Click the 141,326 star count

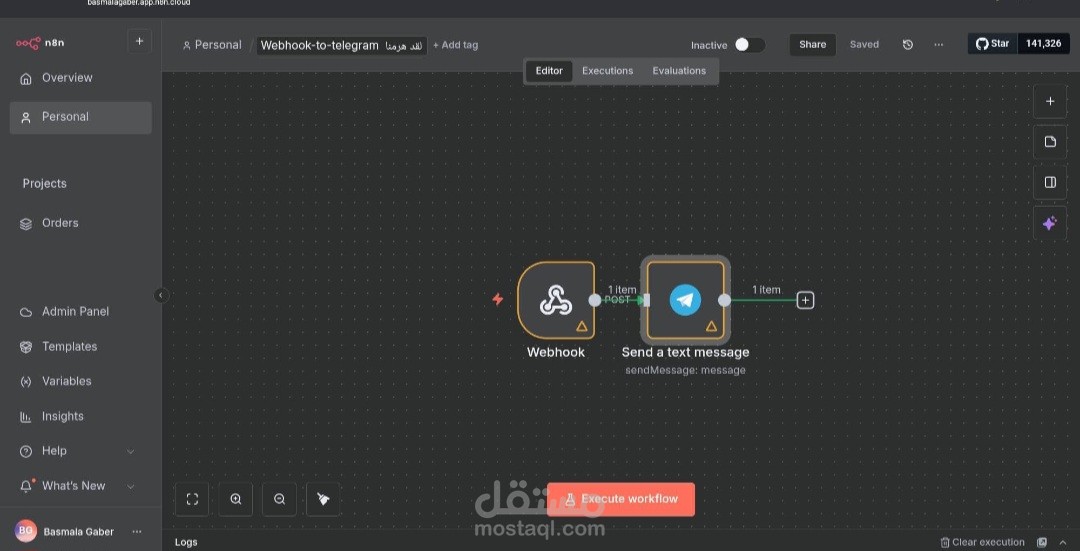click(1043, 43)
